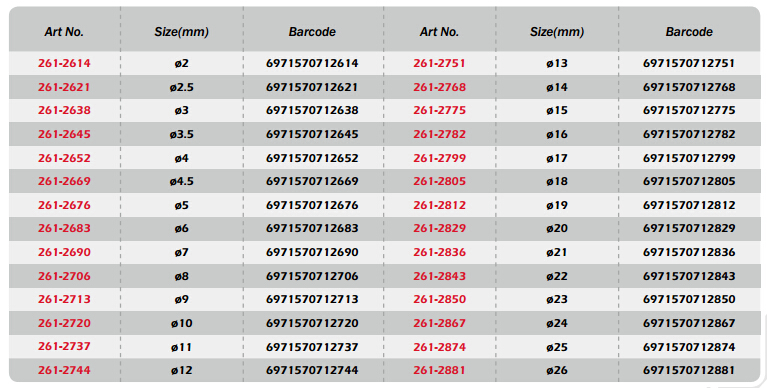This screenshot has width=767, height=388.
Task: Click the left Size(mm) header
Action: pyautogui.click(x=181, y=32)
